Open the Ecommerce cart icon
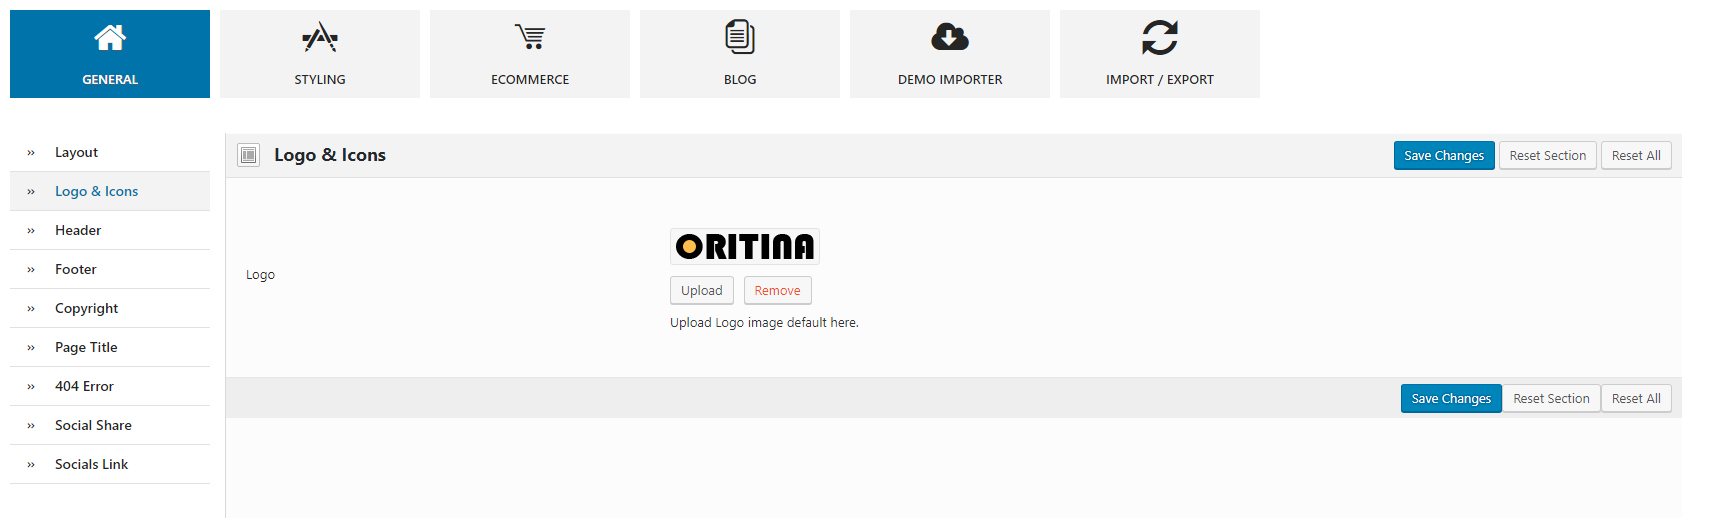1716x522 pixels. (530, 37)
